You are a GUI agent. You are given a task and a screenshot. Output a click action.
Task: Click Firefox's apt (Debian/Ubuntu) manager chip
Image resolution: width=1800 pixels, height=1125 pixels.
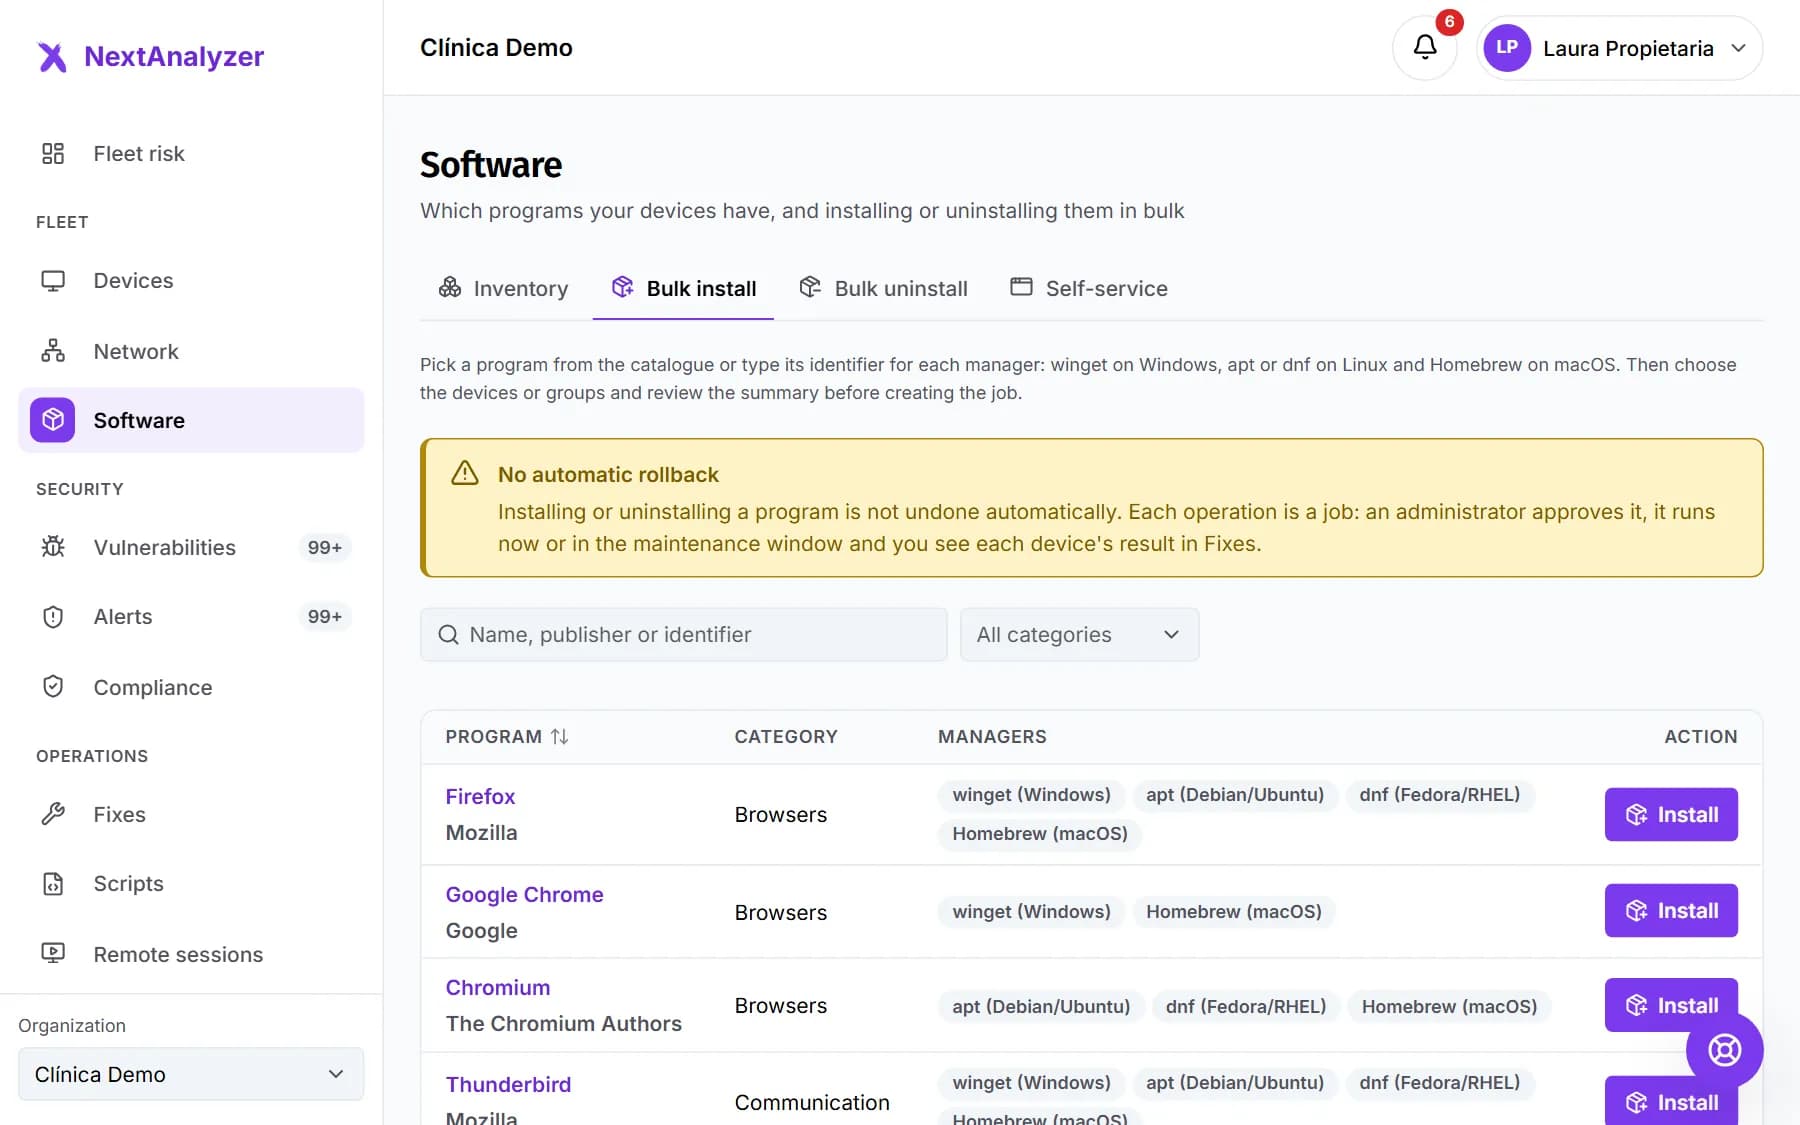[x=1235, y=795]
